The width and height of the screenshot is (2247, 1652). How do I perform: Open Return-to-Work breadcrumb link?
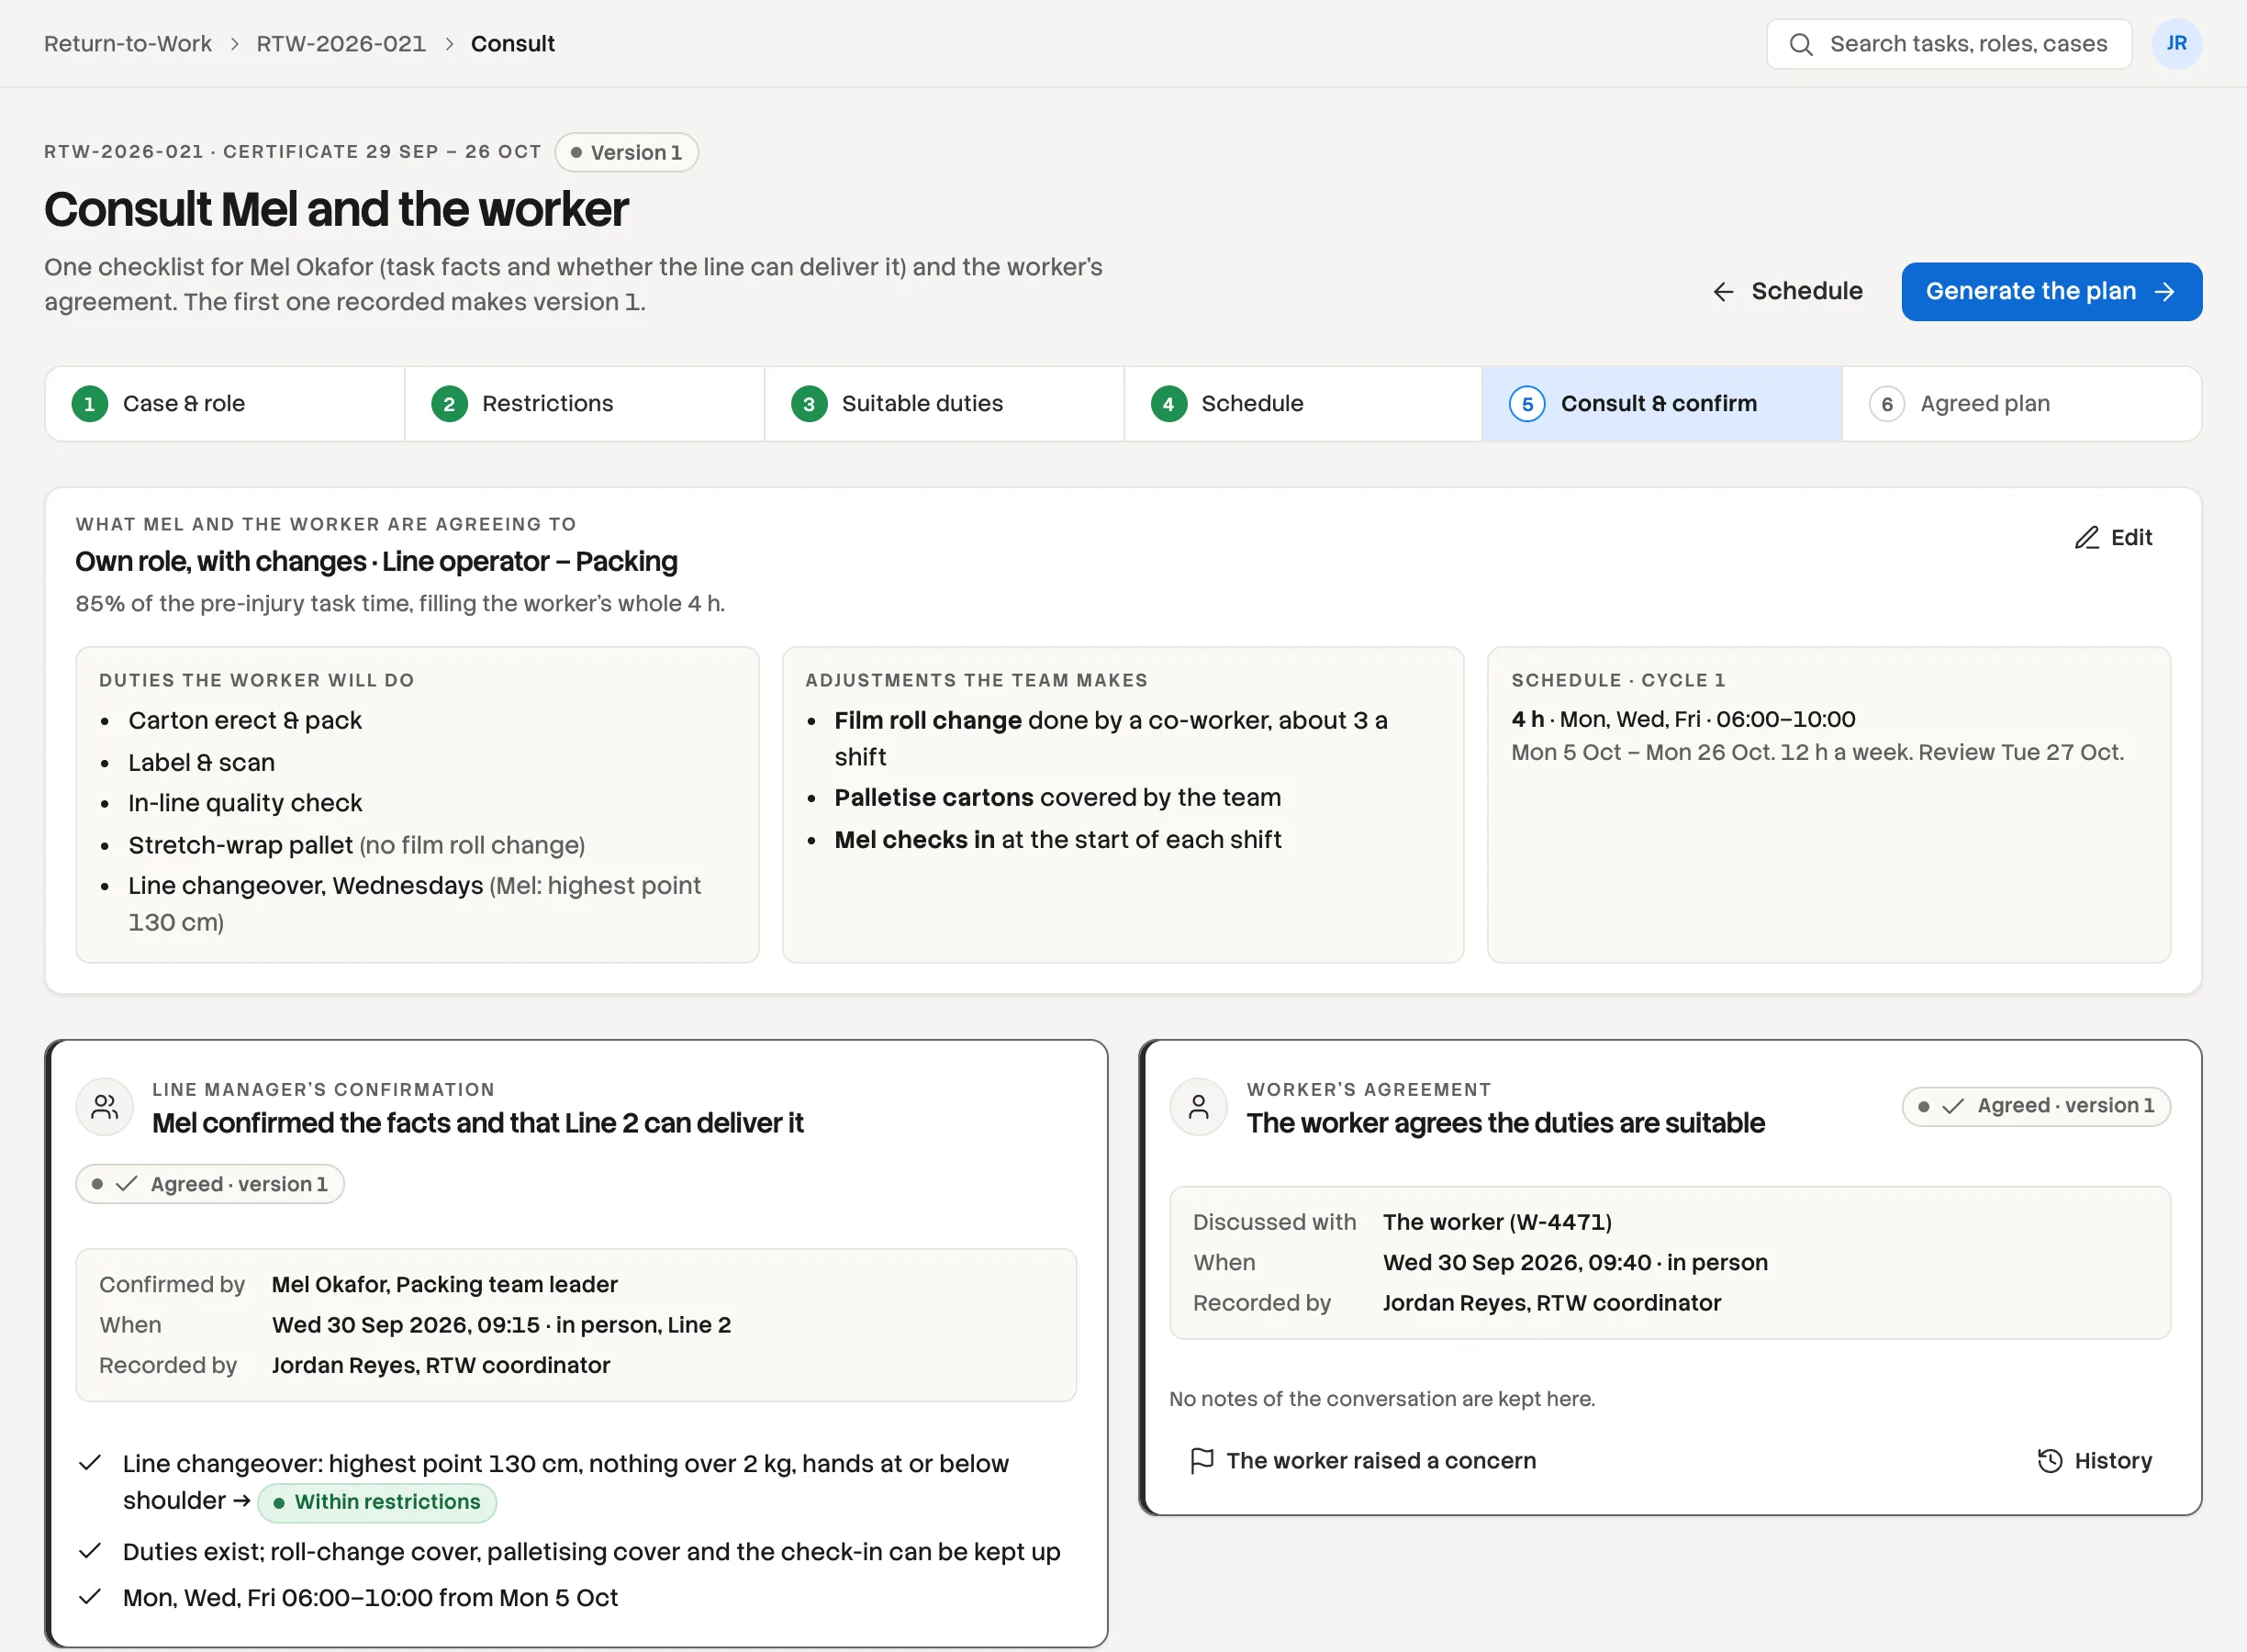[128, 44]
